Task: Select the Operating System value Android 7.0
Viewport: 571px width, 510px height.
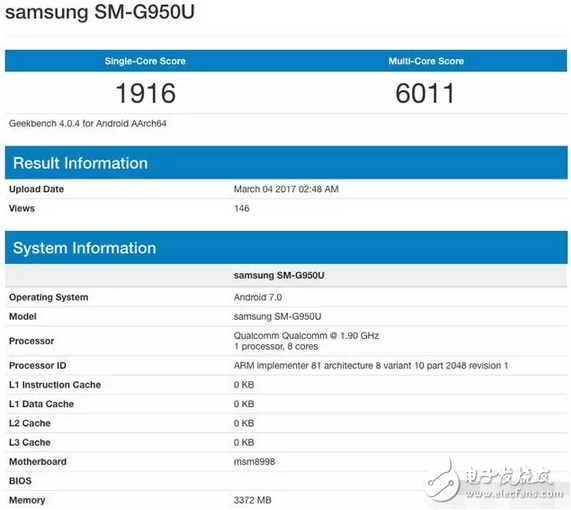Action: [258, 297]
